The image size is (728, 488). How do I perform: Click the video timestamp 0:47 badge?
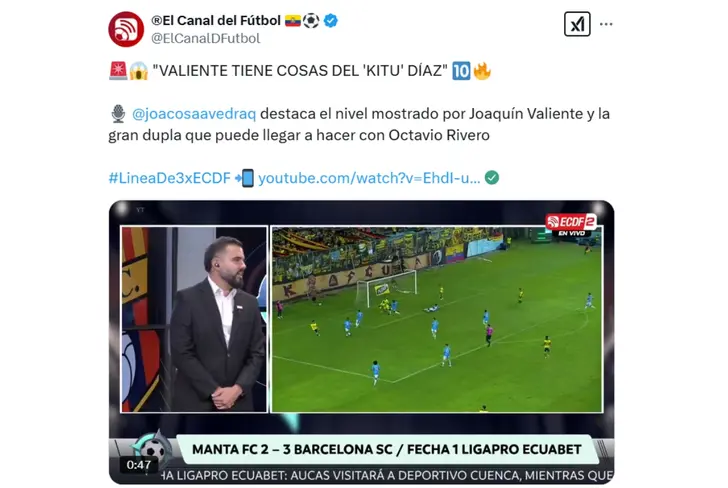point(138,465)
